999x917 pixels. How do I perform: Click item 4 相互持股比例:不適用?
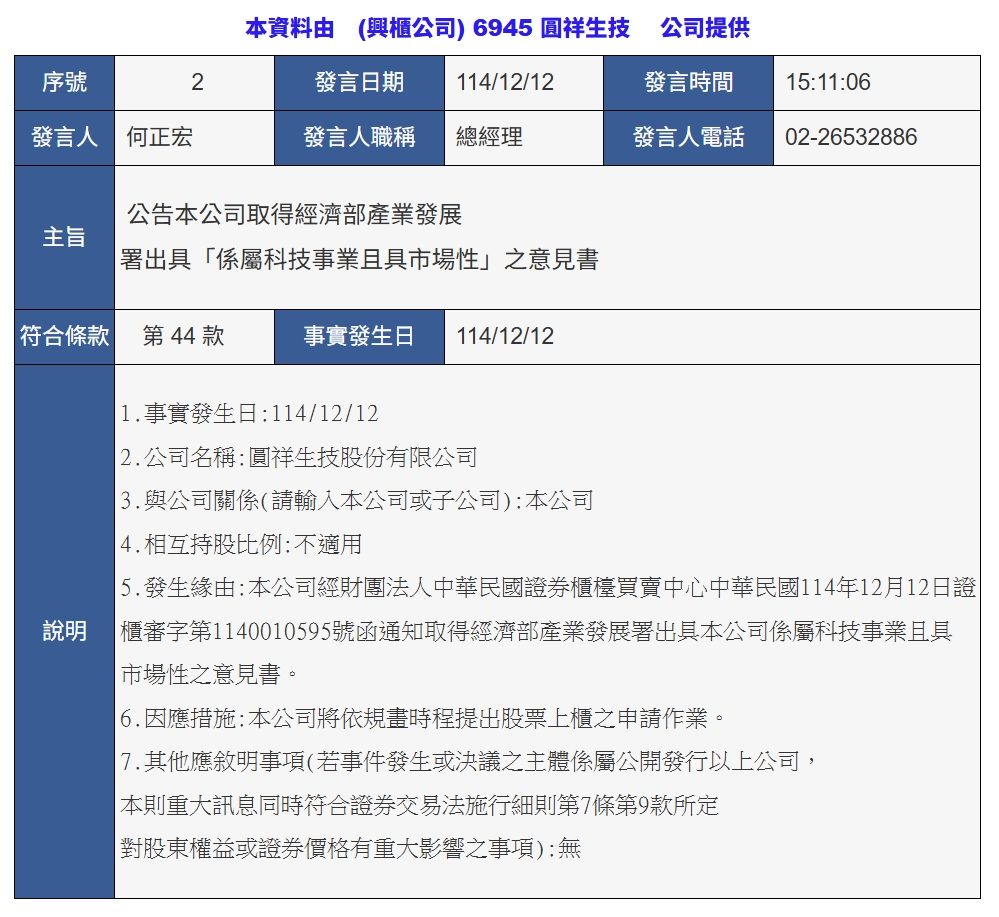tap(241, 545)
